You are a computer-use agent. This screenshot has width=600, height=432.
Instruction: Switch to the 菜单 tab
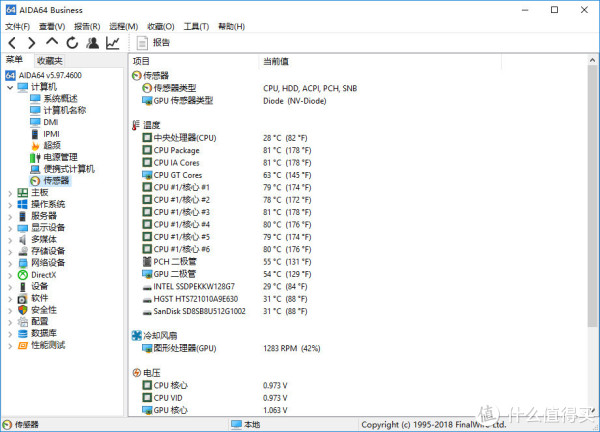(x=15, y=60)
